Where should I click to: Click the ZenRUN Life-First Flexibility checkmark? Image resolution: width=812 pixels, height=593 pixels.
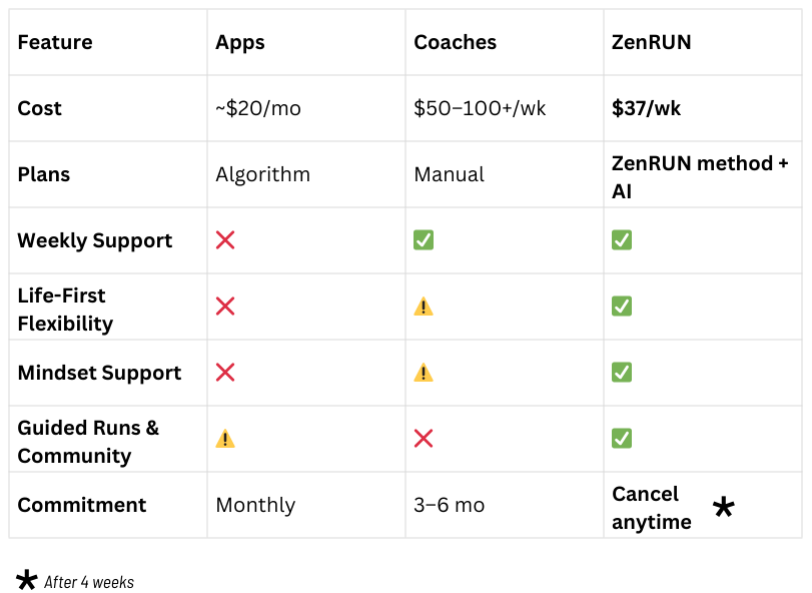pyautogui.click(x=621, y=306)
